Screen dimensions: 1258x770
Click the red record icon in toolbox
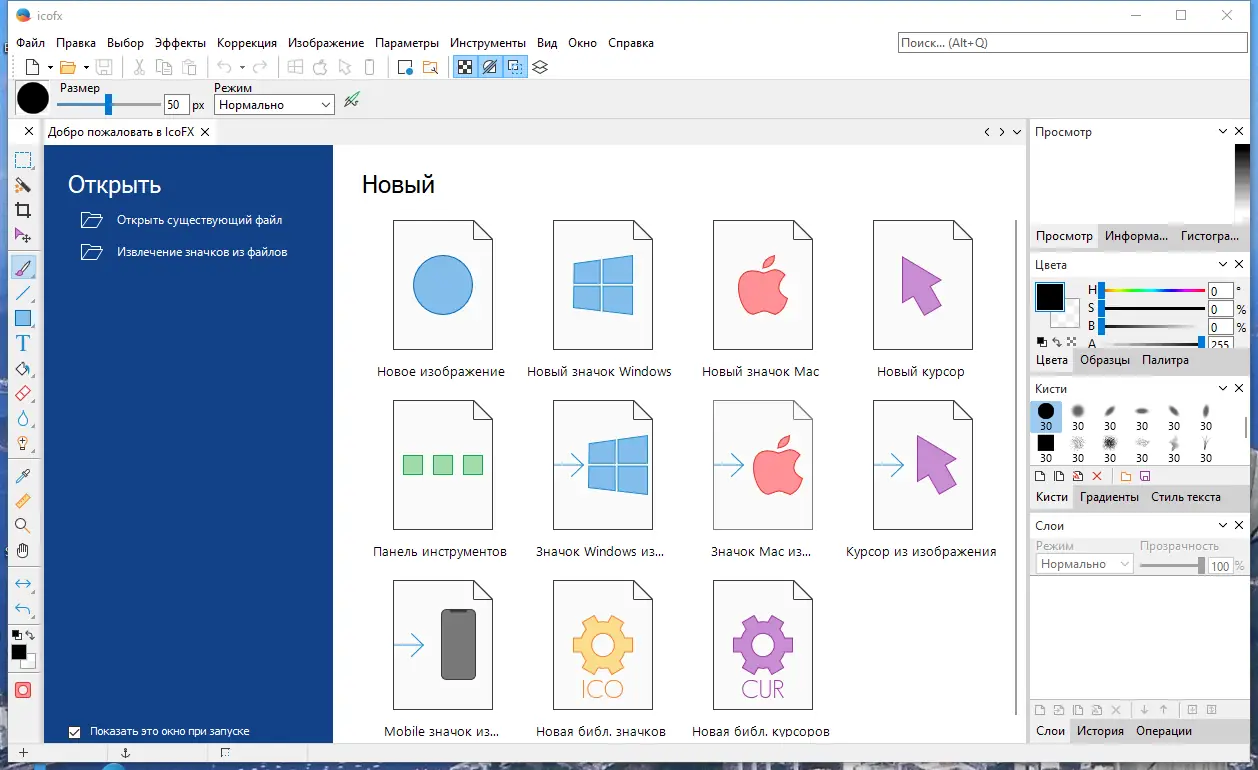coord(22,690)
